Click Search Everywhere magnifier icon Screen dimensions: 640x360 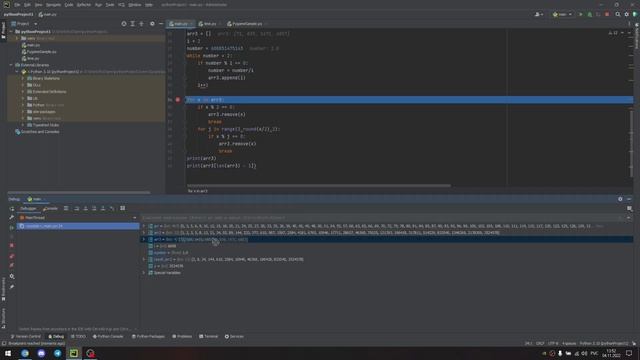[x=618, y=14]
